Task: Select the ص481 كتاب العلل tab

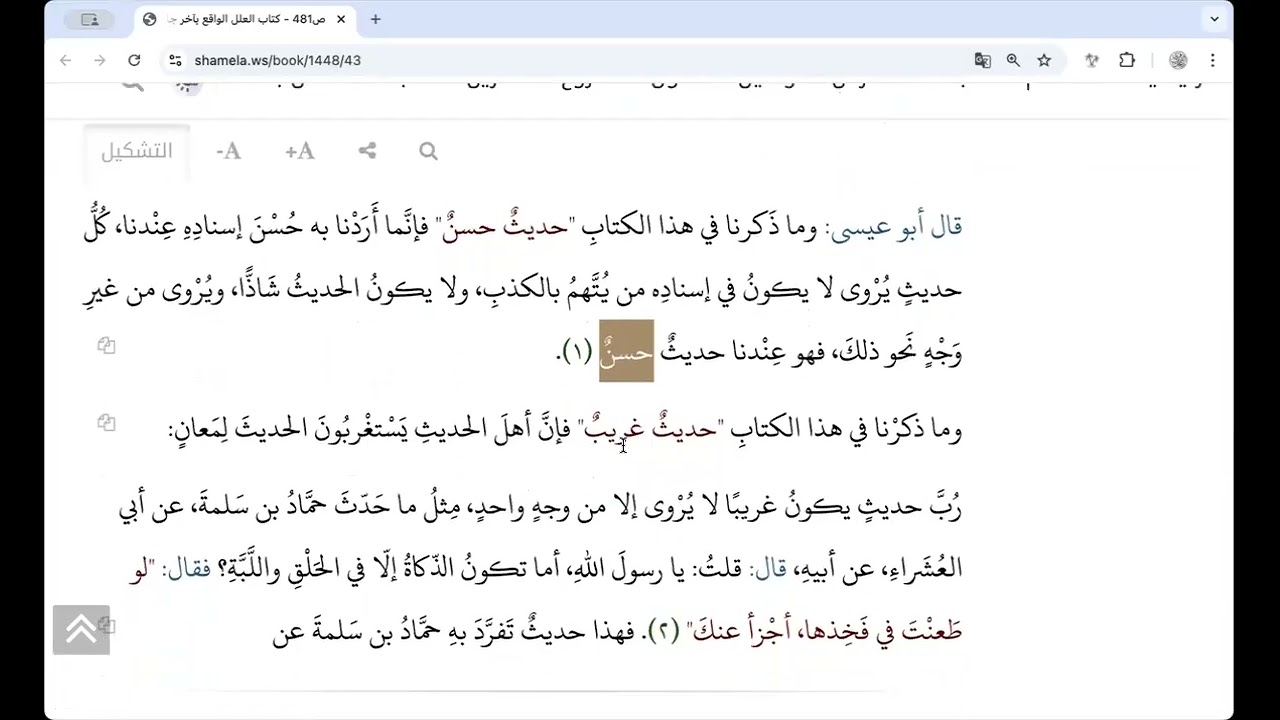Action: tap(247, 19)
